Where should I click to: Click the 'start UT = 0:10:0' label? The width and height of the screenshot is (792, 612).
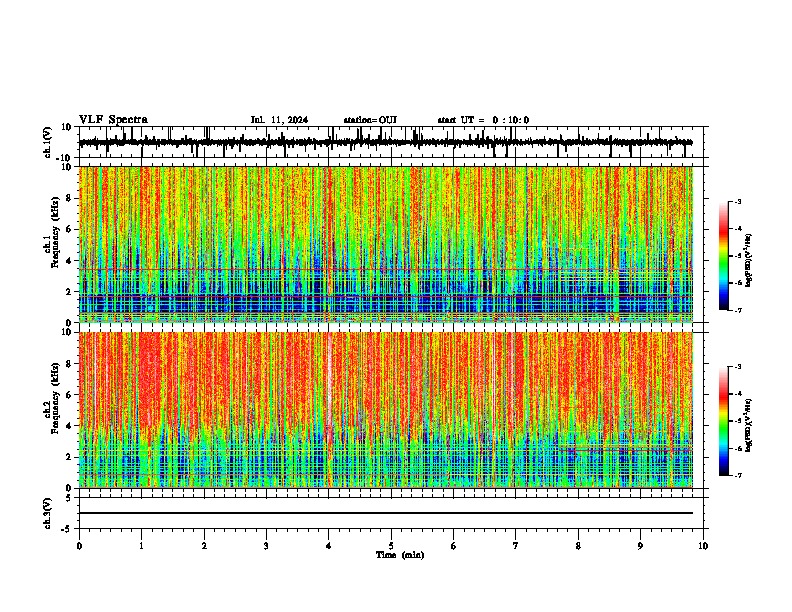(x=483, y=120)
